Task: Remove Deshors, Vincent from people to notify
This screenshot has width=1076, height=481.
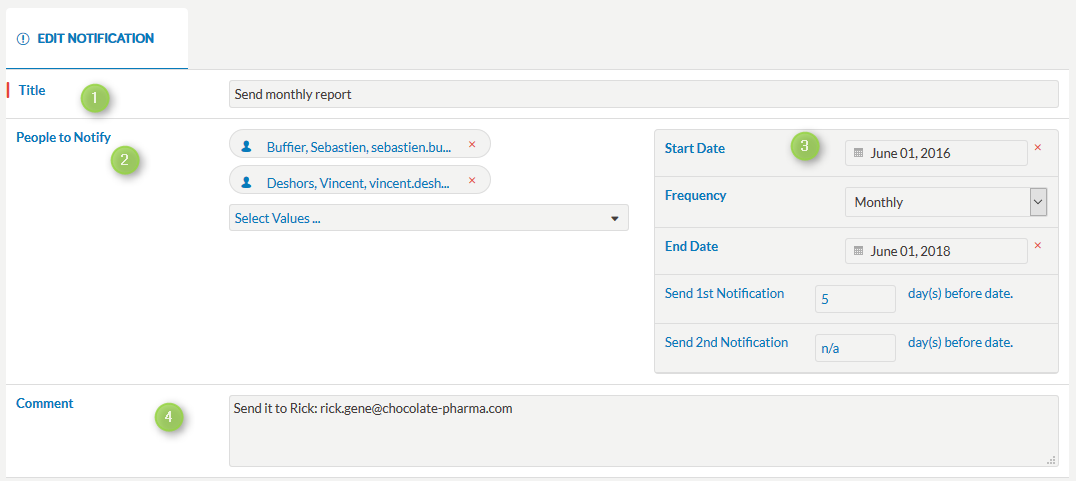Action: 471,180
